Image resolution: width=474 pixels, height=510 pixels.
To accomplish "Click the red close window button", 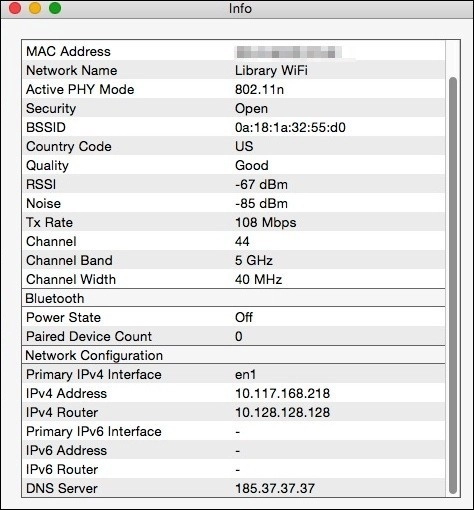I will [15, 8].
